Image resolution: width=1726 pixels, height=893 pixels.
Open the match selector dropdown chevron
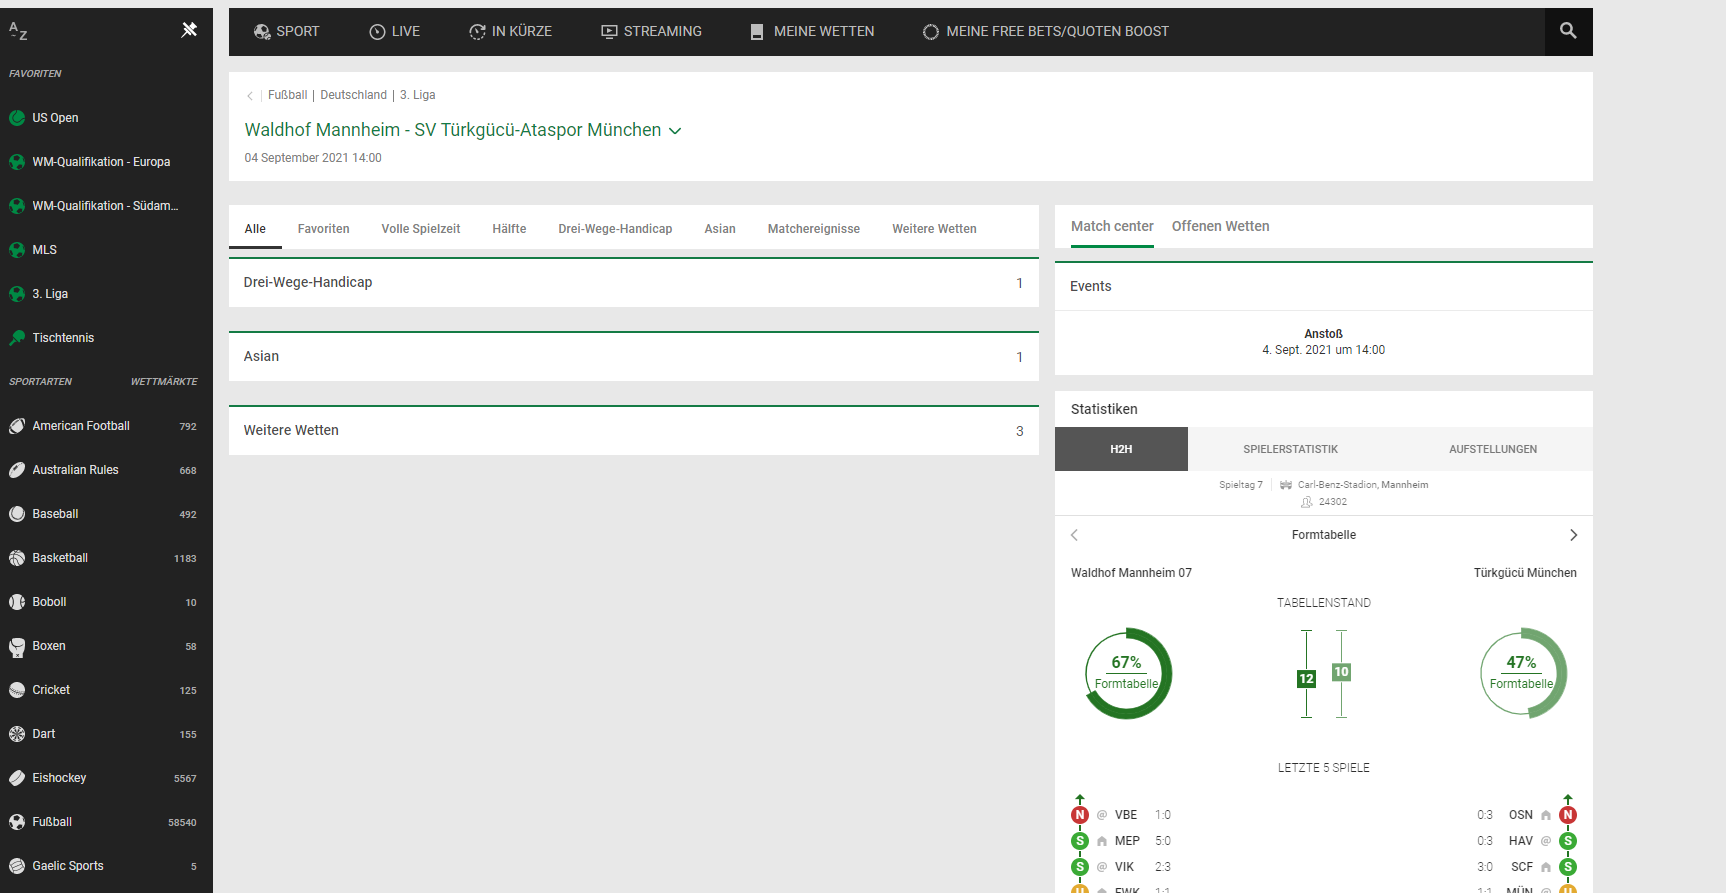tap(675, 131)
